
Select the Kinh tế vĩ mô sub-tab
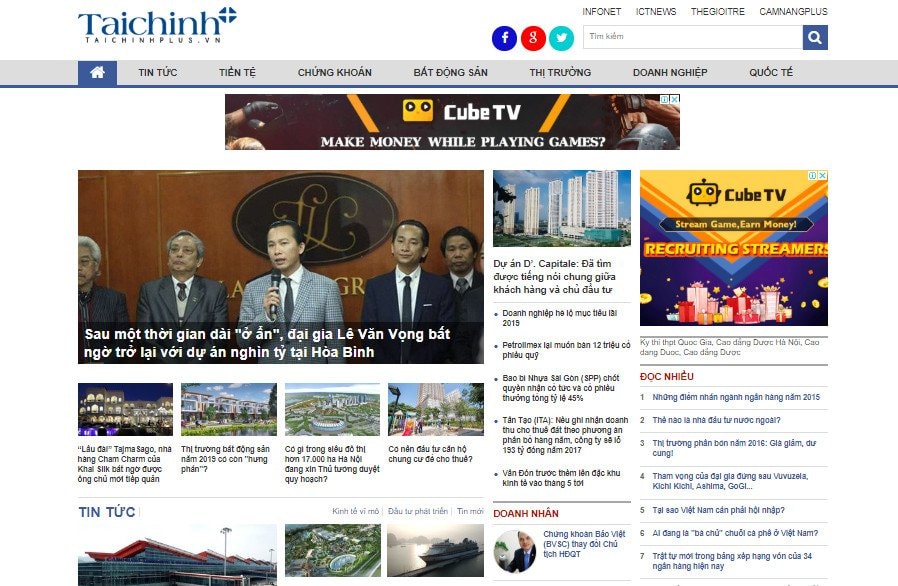coord(356,511)
